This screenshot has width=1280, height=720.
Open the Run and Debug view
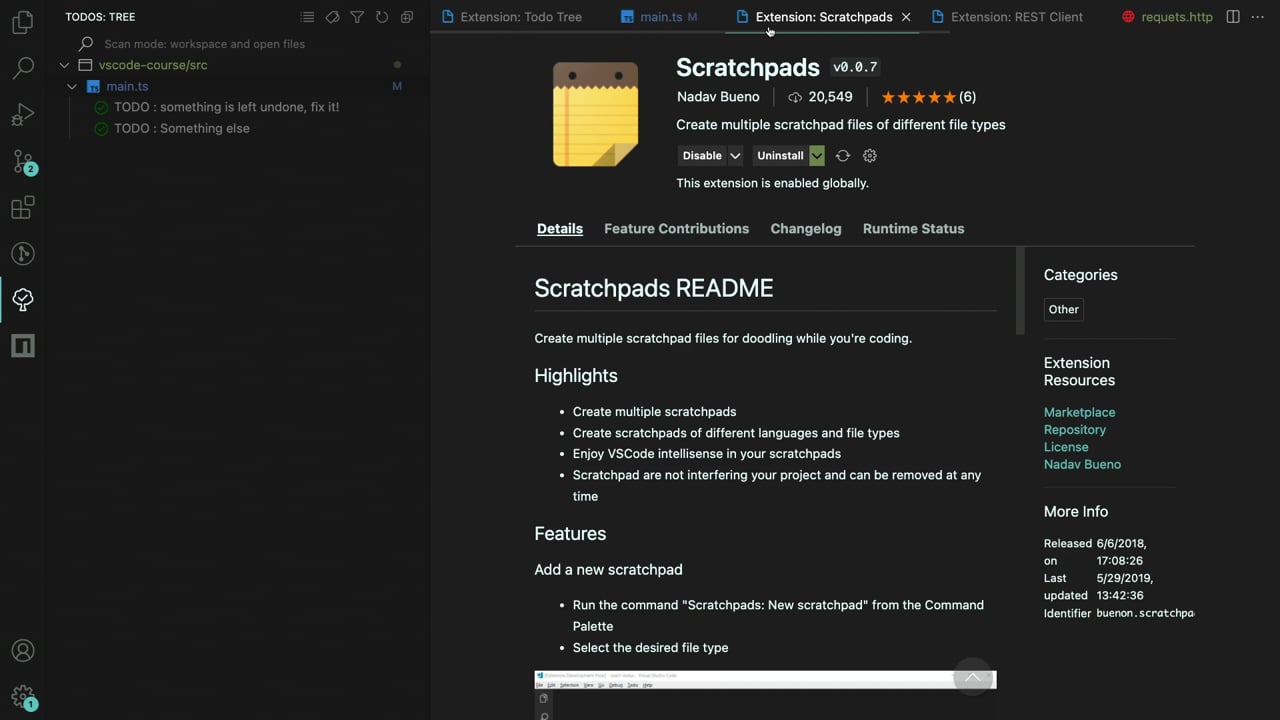click(22, 114)
